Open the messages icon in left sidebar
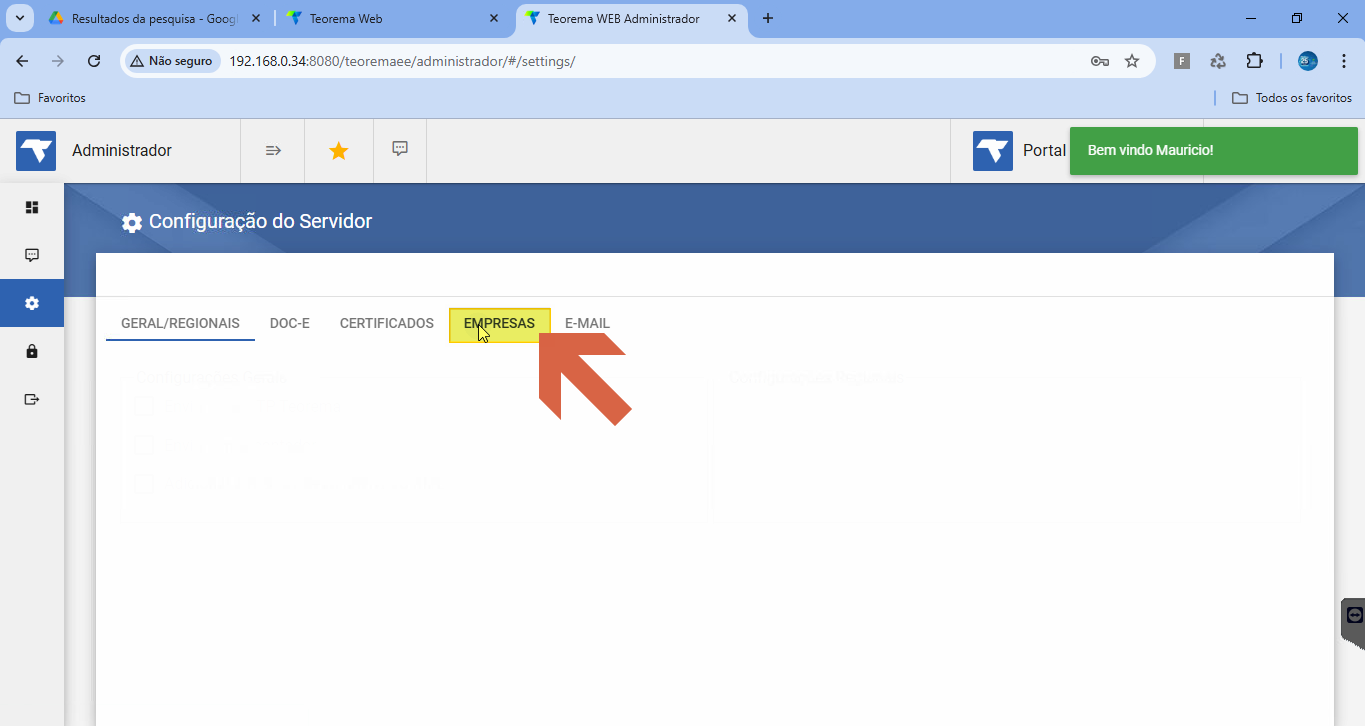 (32, 255)
